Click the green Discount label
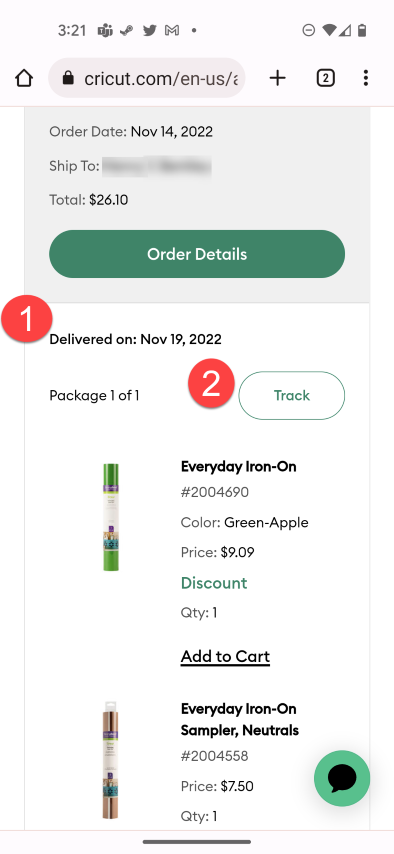 click(214, 583)
